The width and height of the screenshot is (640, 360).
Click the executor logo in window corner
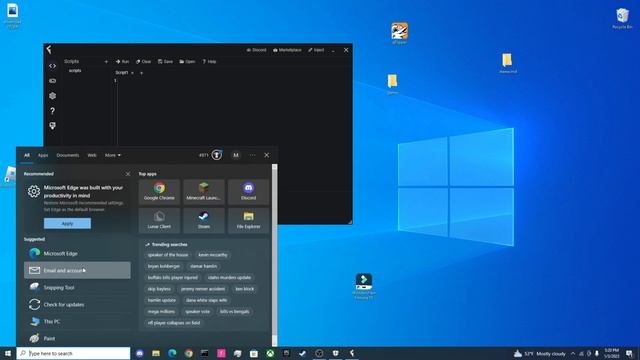tap(49, 49)
